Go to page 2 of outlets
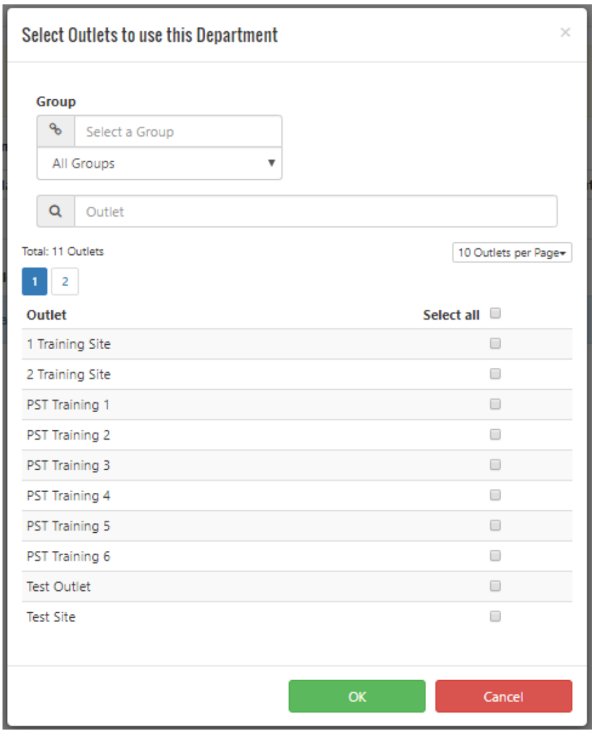592x731 pixels. [x=65, y=282]
